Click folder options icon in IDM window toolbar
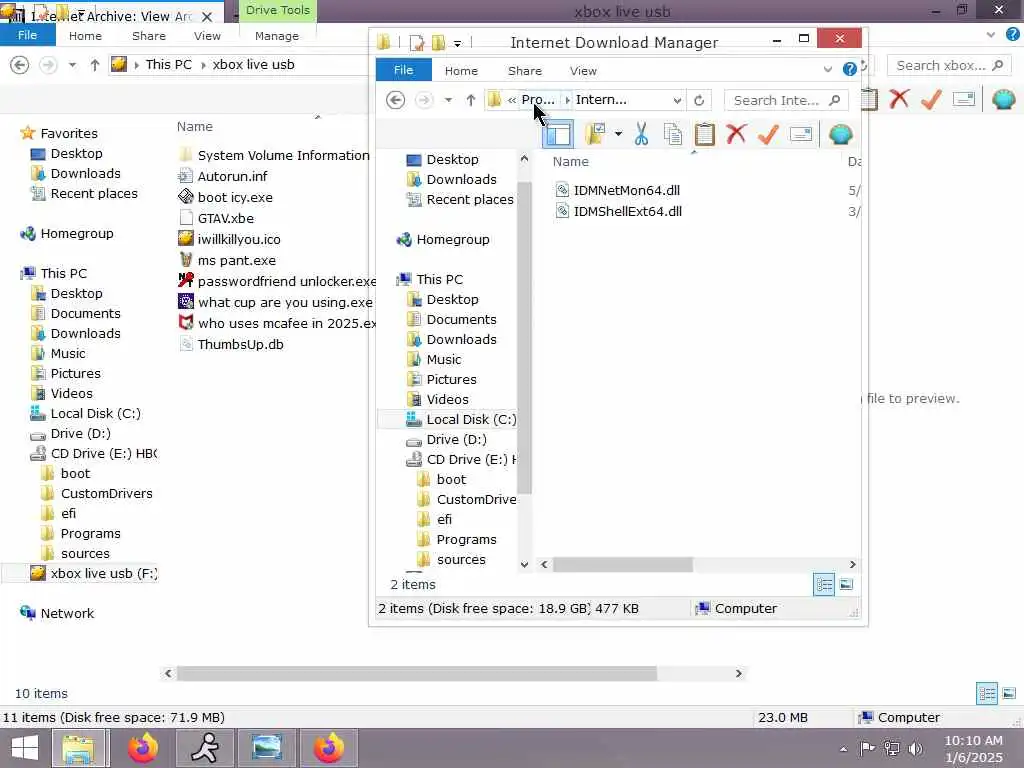Image resolution: width=1024 pixels, height=768 pixels. click(596, 135)
